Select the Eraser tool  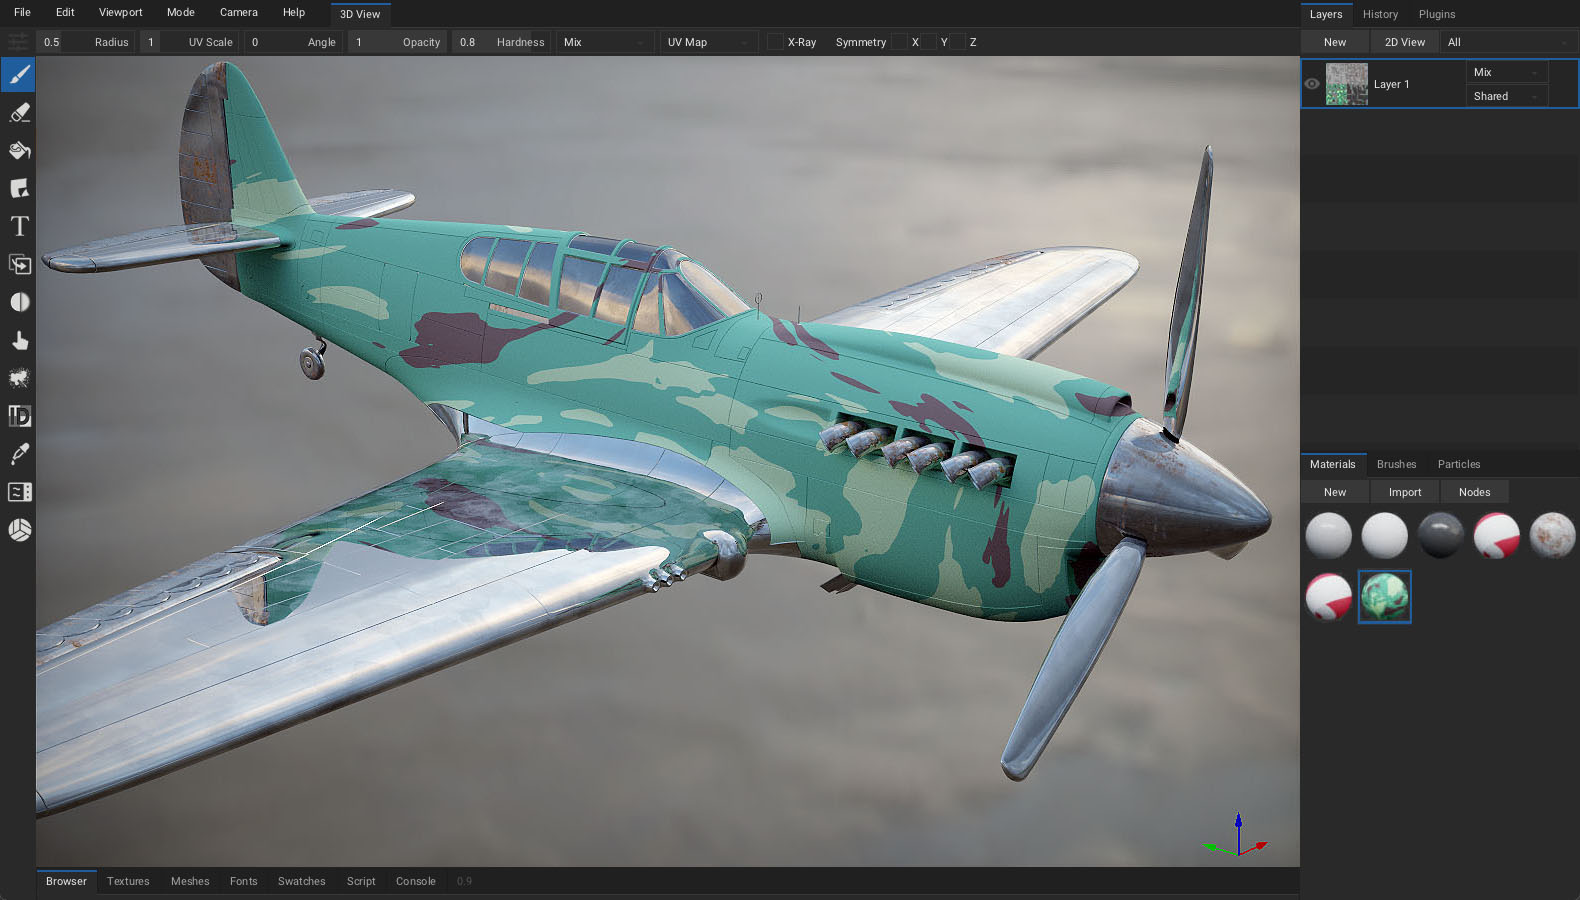(19, 113)
